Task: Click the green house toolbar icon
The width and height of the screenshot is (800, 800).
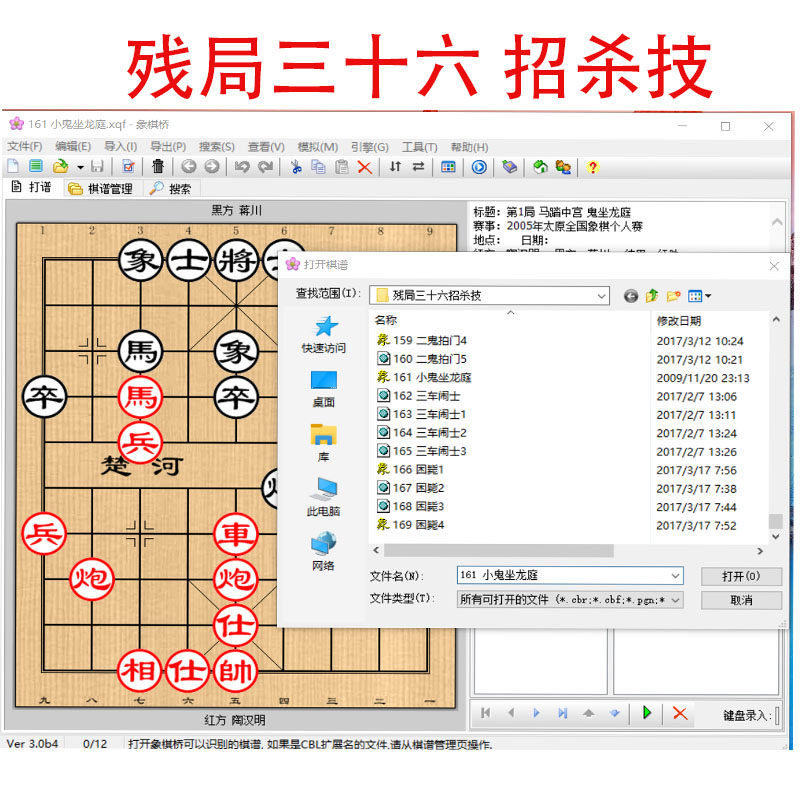Action: click(540, 167)
